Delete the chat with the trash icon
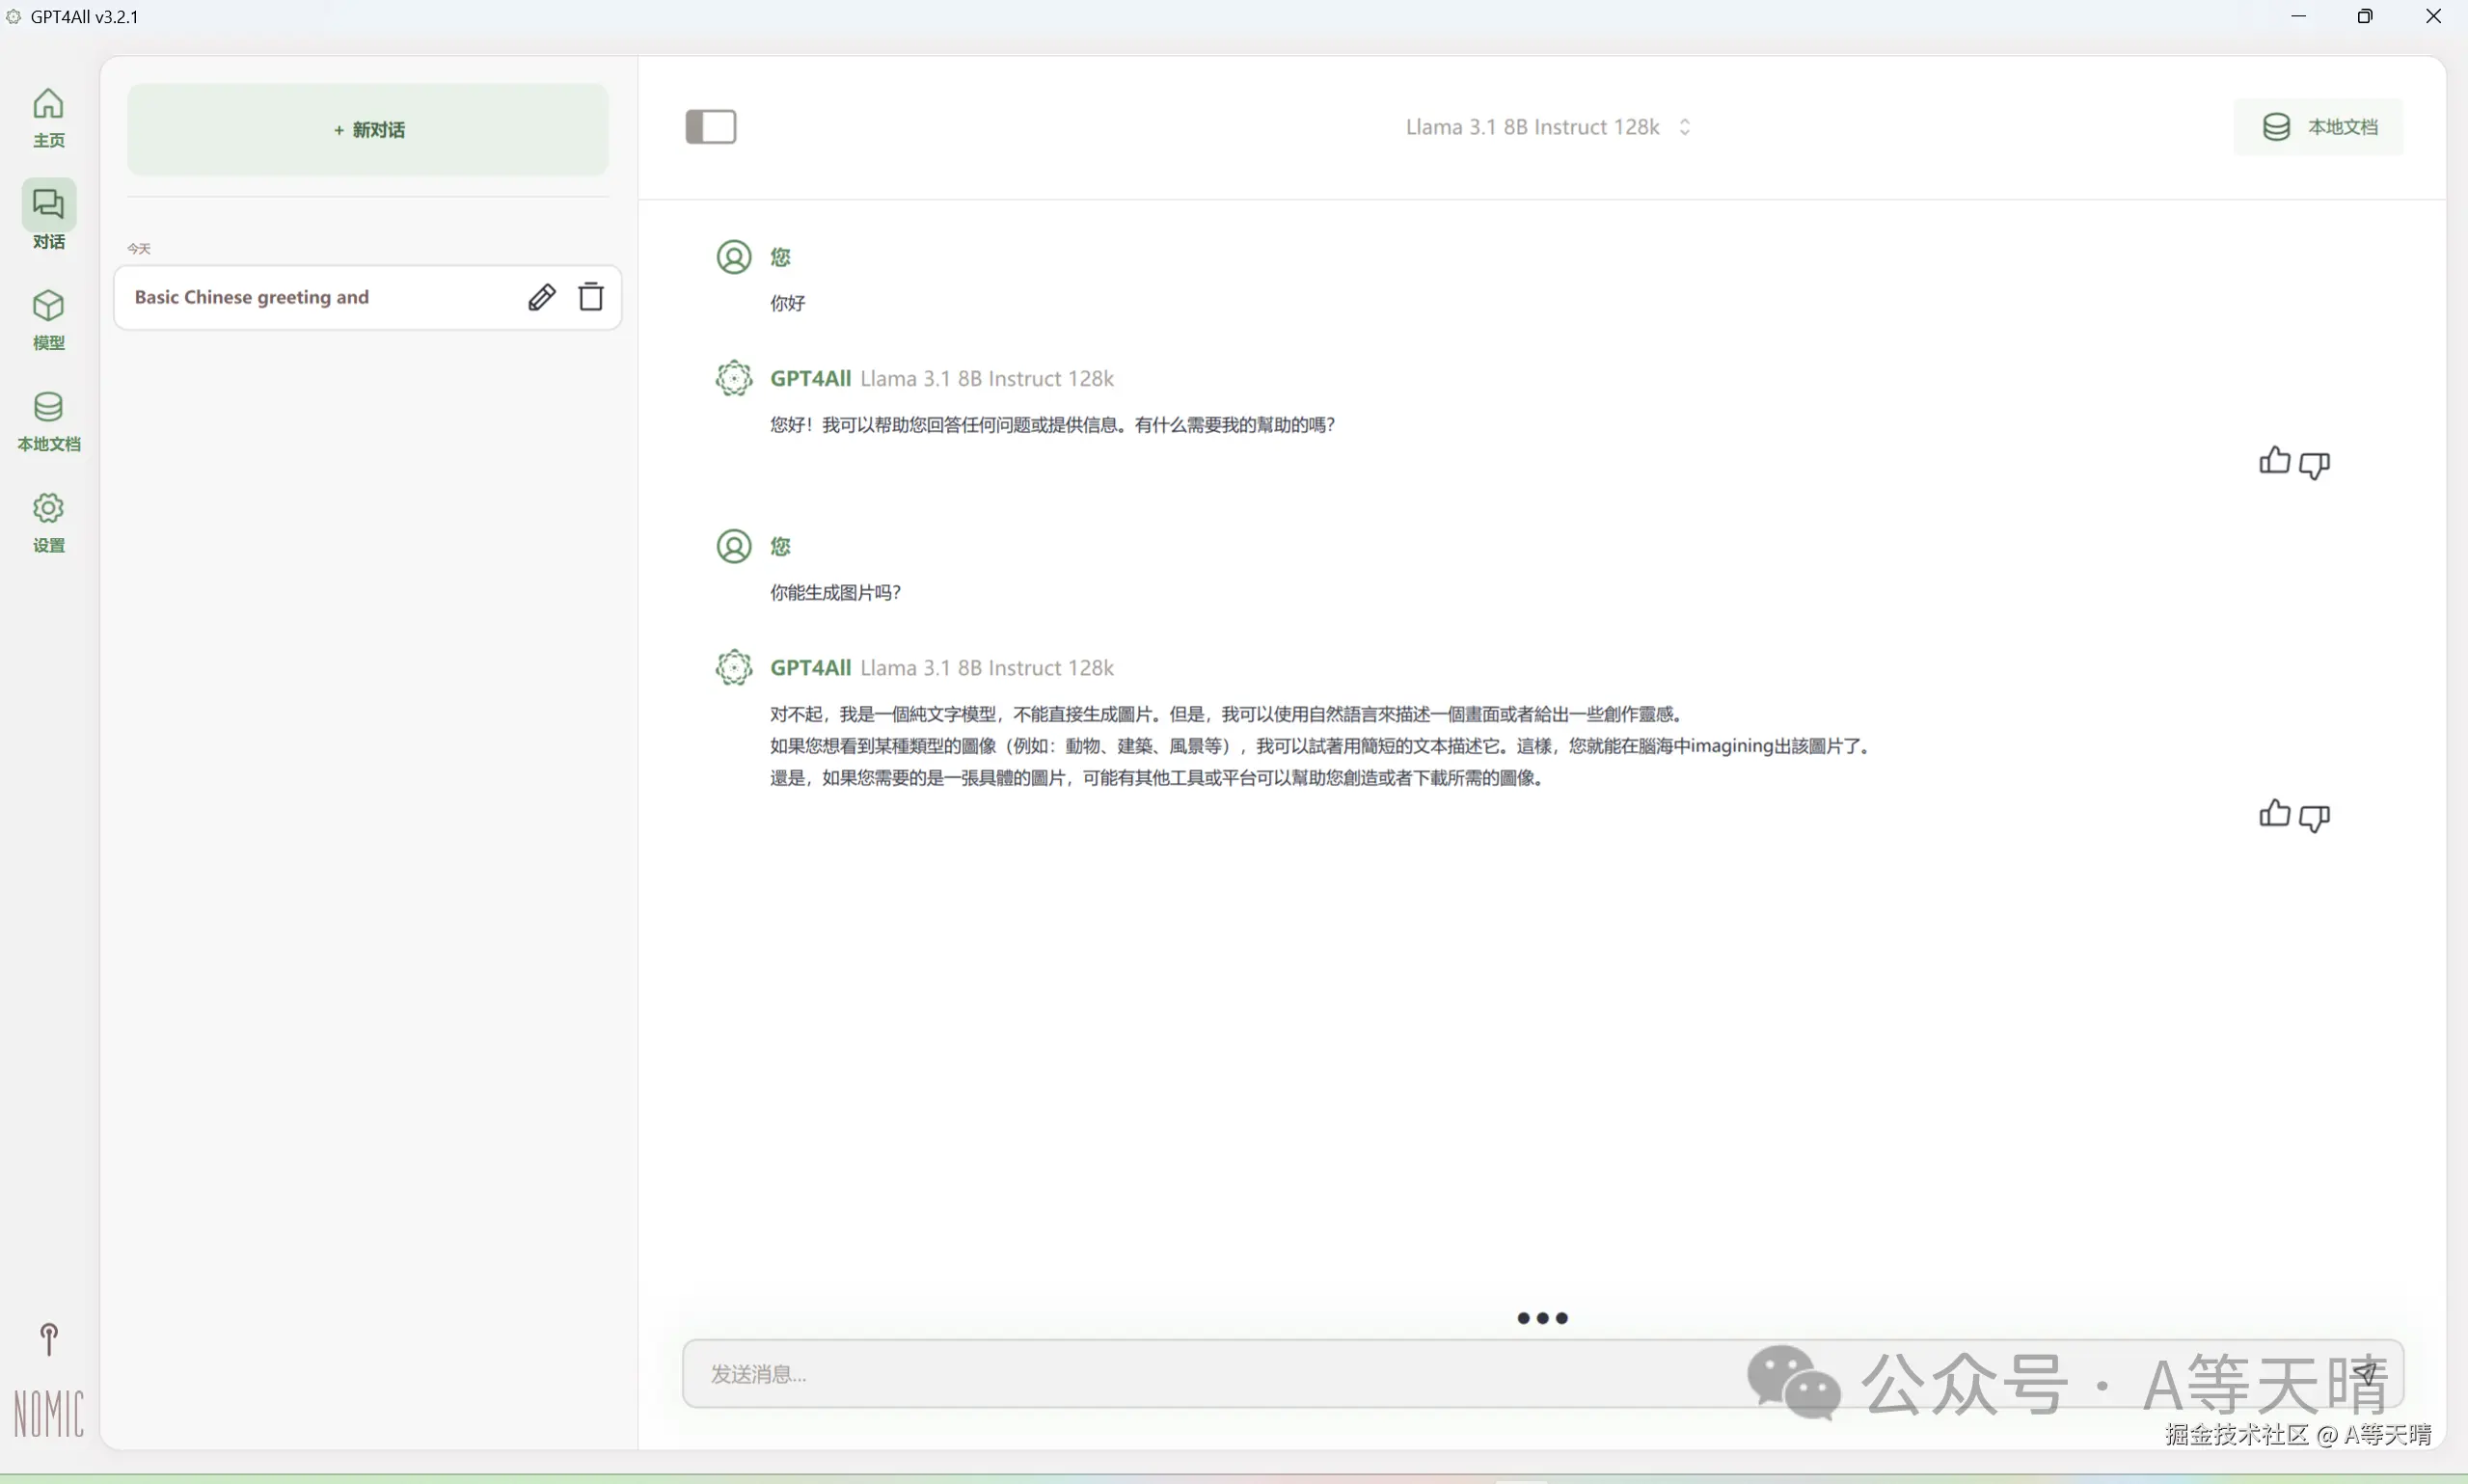Viewport: 2468px width, 1484px height. (x=591, y=297)
